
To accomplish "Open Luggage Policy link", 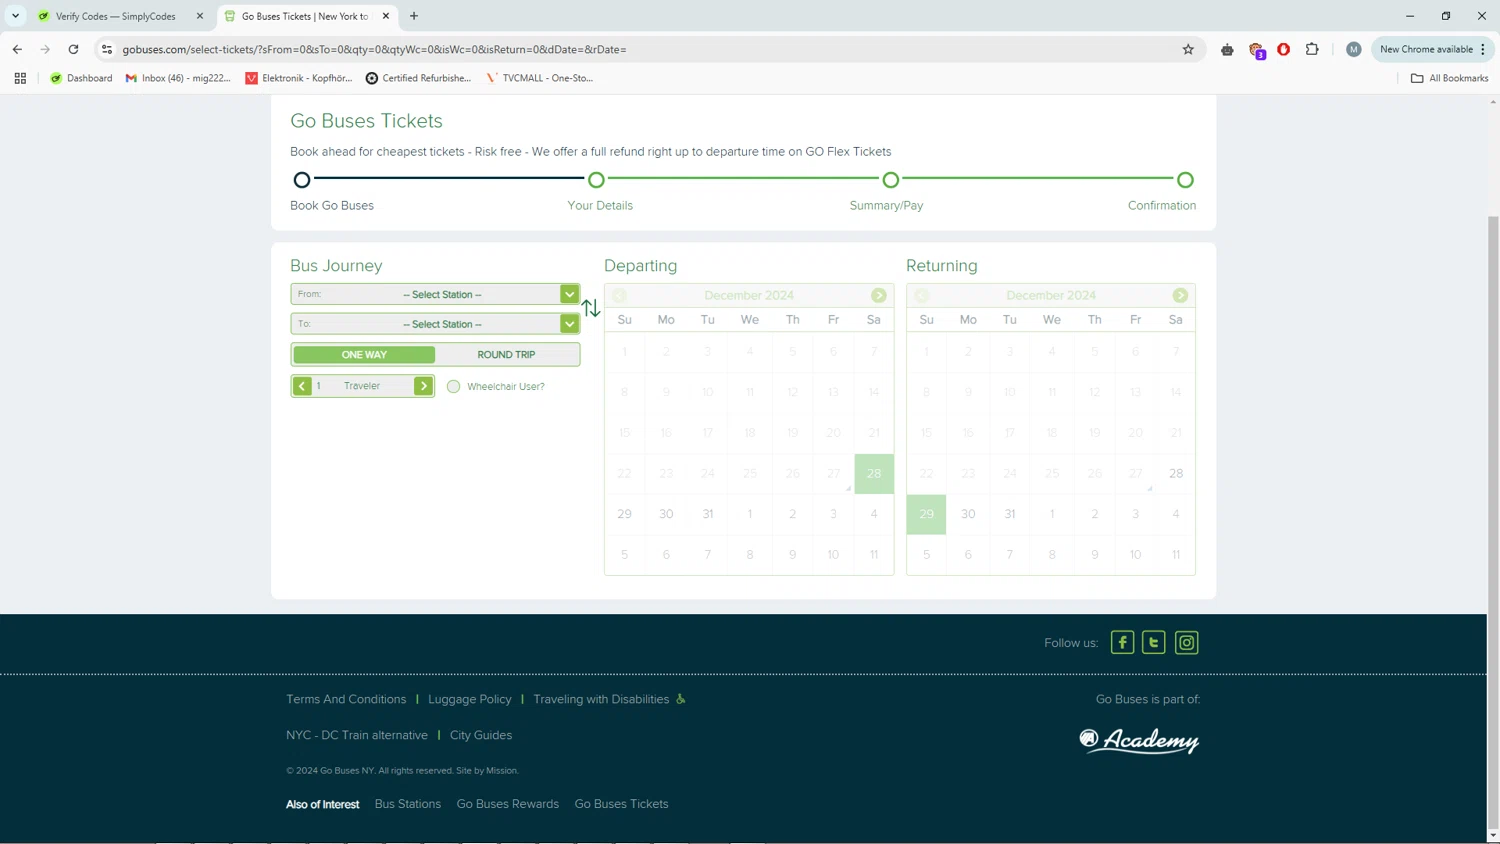I will pyautogui.click(x=470, y=699).
